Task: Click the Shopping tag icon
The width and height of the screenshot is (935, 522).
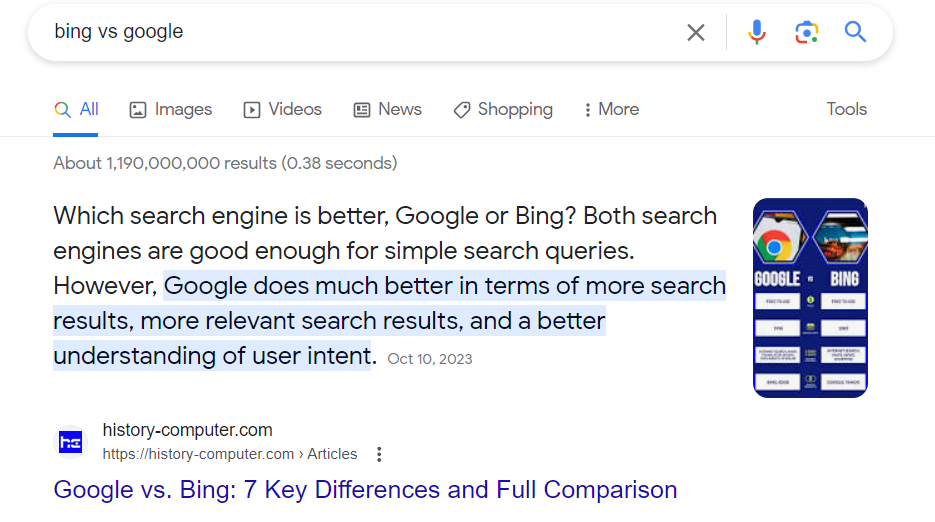Action: [x=462, y=110]
